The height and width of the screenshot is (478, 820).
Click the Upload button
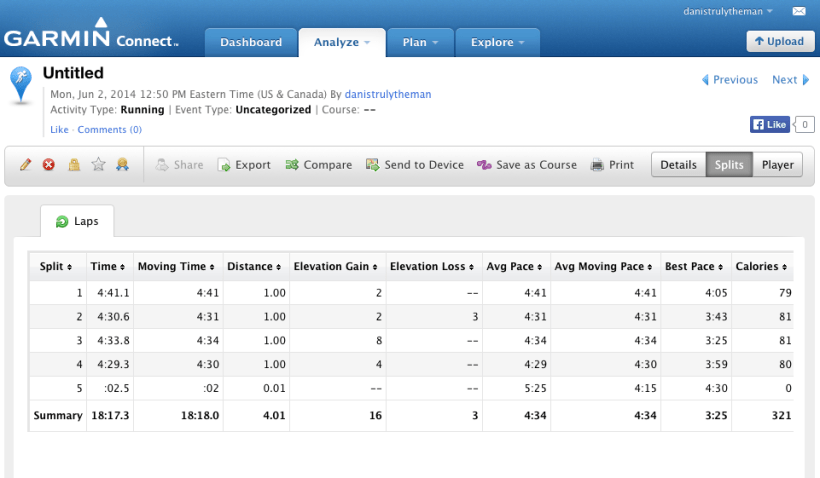pos(780,41)
